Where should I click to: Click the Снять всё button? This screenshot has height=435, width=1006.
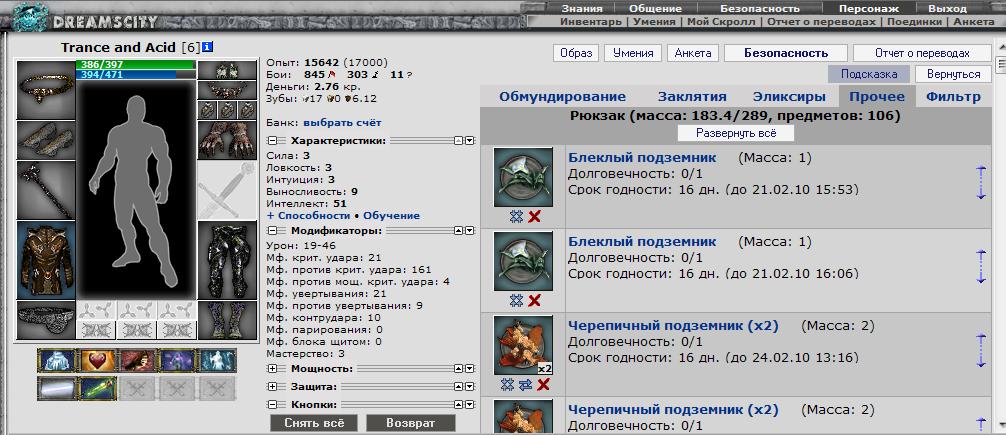pyautogui.click(x=314, y=423)
